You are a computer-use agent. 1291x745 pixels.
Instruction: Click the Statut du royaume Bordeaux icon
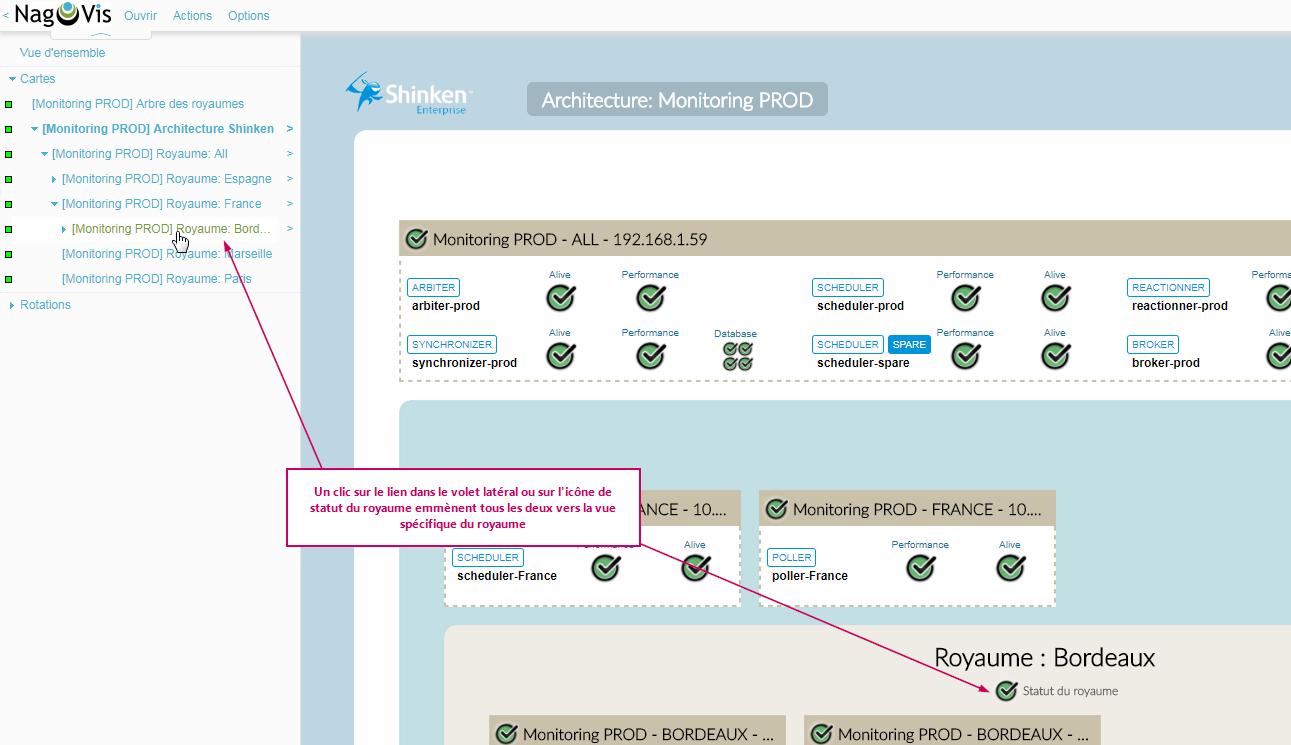coord(1006,690)
